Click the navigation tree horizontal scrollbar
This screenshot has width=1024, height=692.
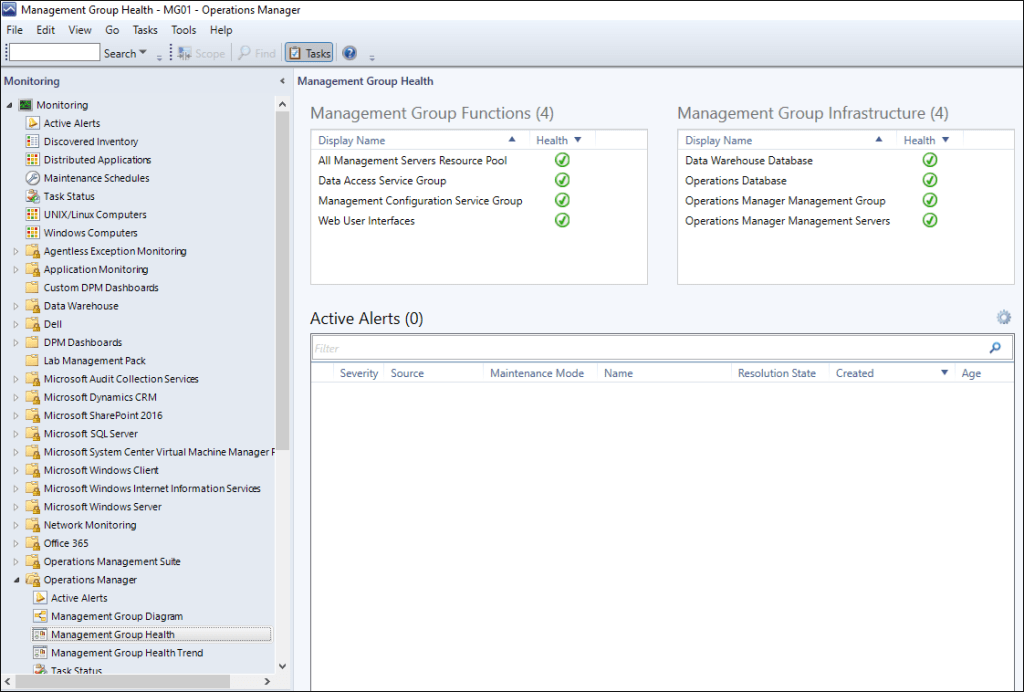coord(123,681)
